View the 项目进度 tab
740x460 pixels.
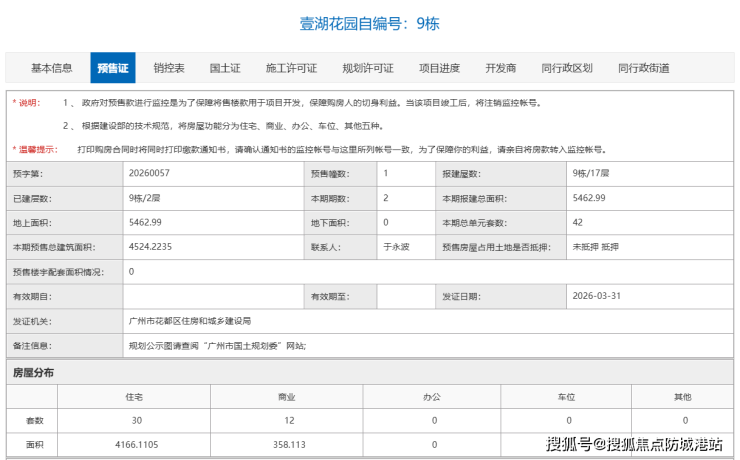click(x=439, y=68)
